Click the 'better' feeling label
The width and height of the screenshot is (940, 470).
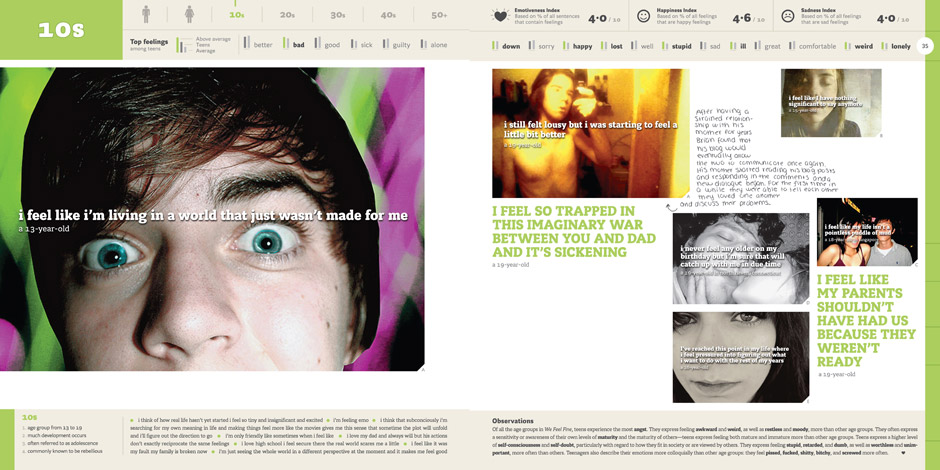tap(263, 45)
